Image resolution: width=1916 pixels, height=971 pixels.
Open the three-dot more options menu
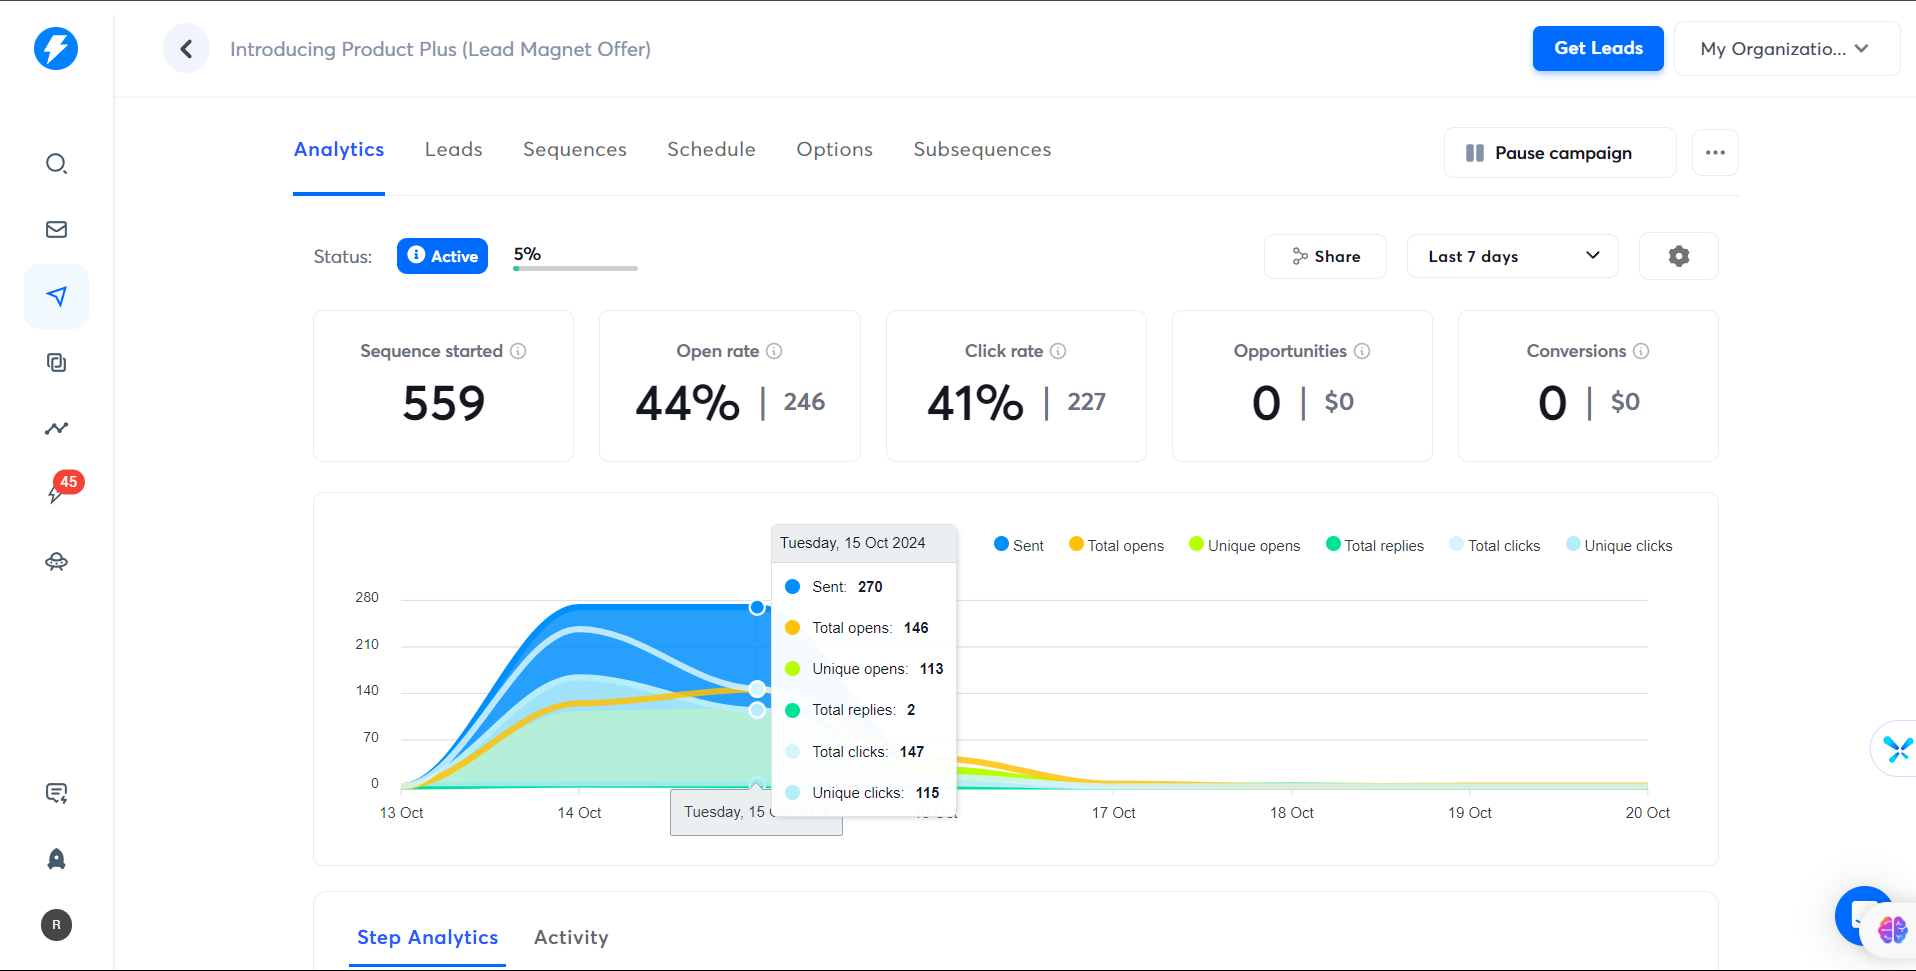[x=1715, y=153]
